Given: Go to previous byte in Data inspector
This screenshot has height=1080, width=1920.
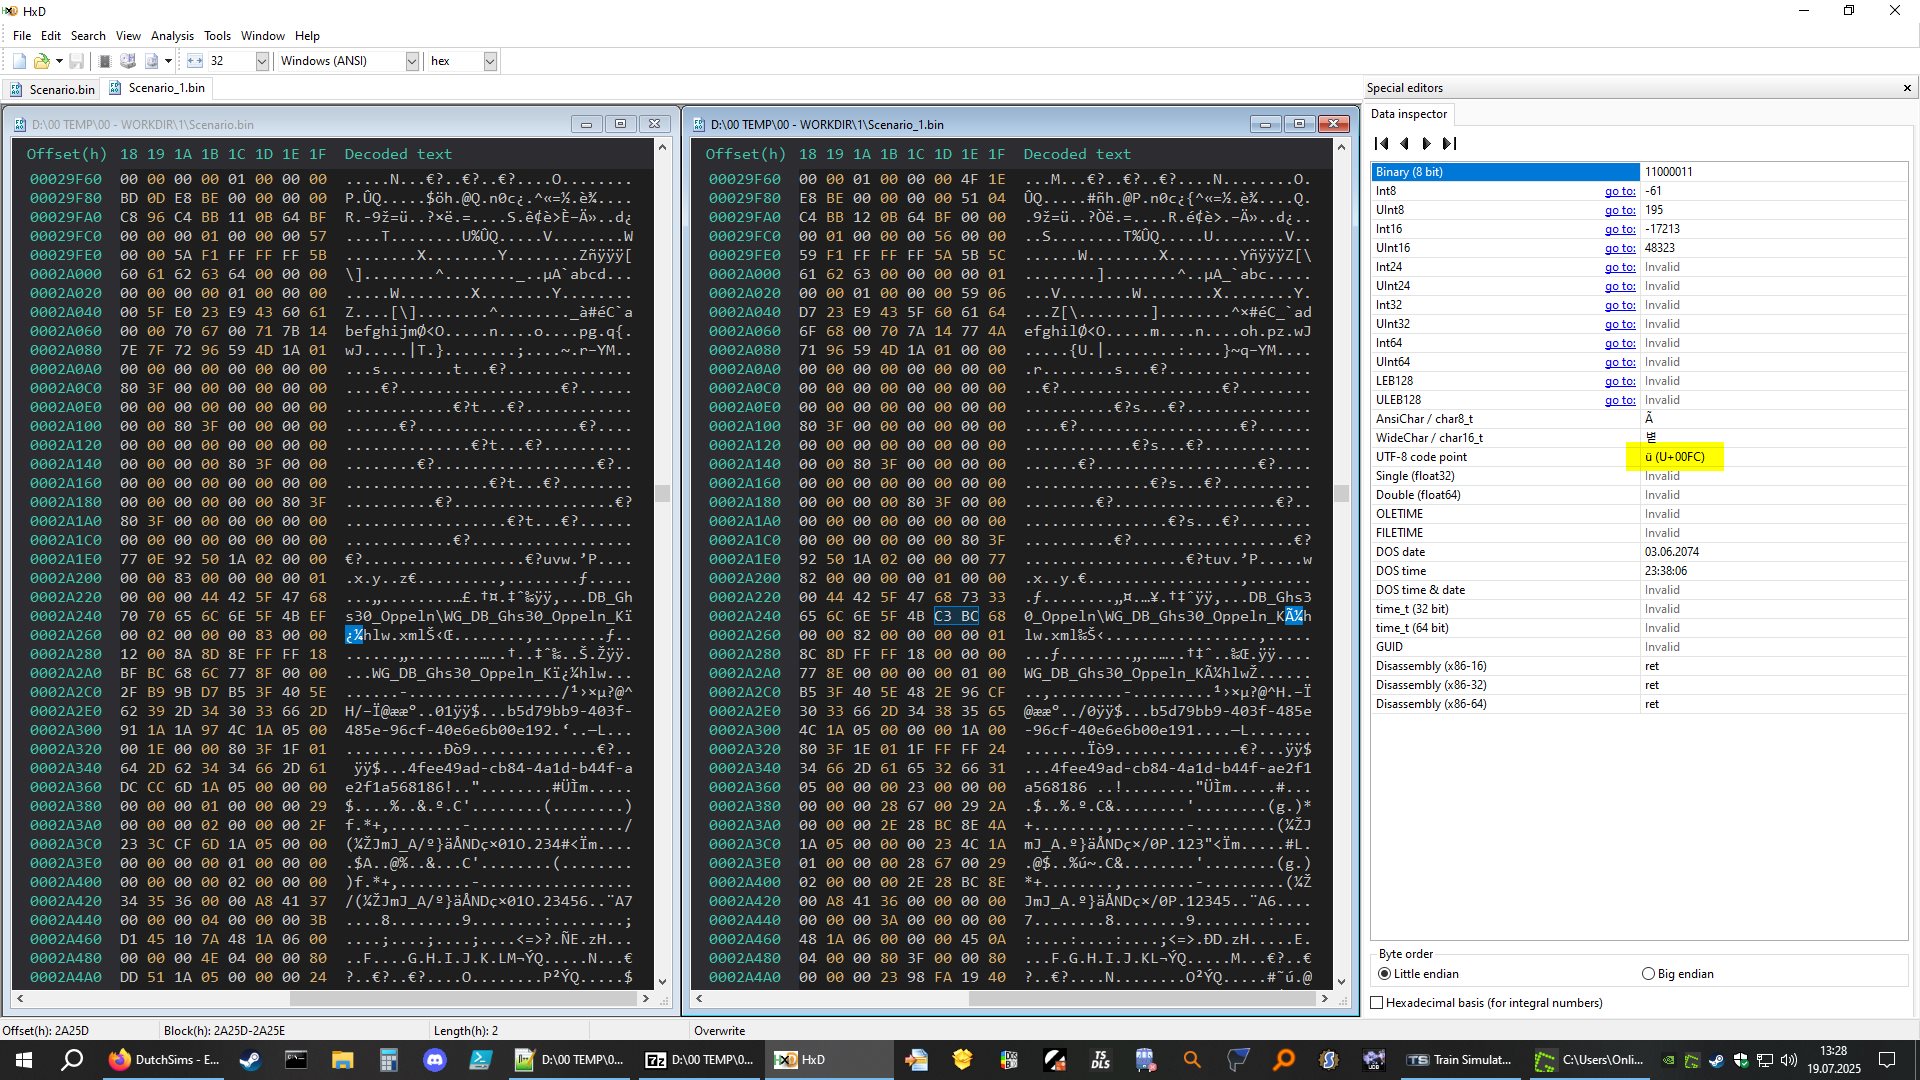Looking at the screenshot, I should (x=1404, y=144).
